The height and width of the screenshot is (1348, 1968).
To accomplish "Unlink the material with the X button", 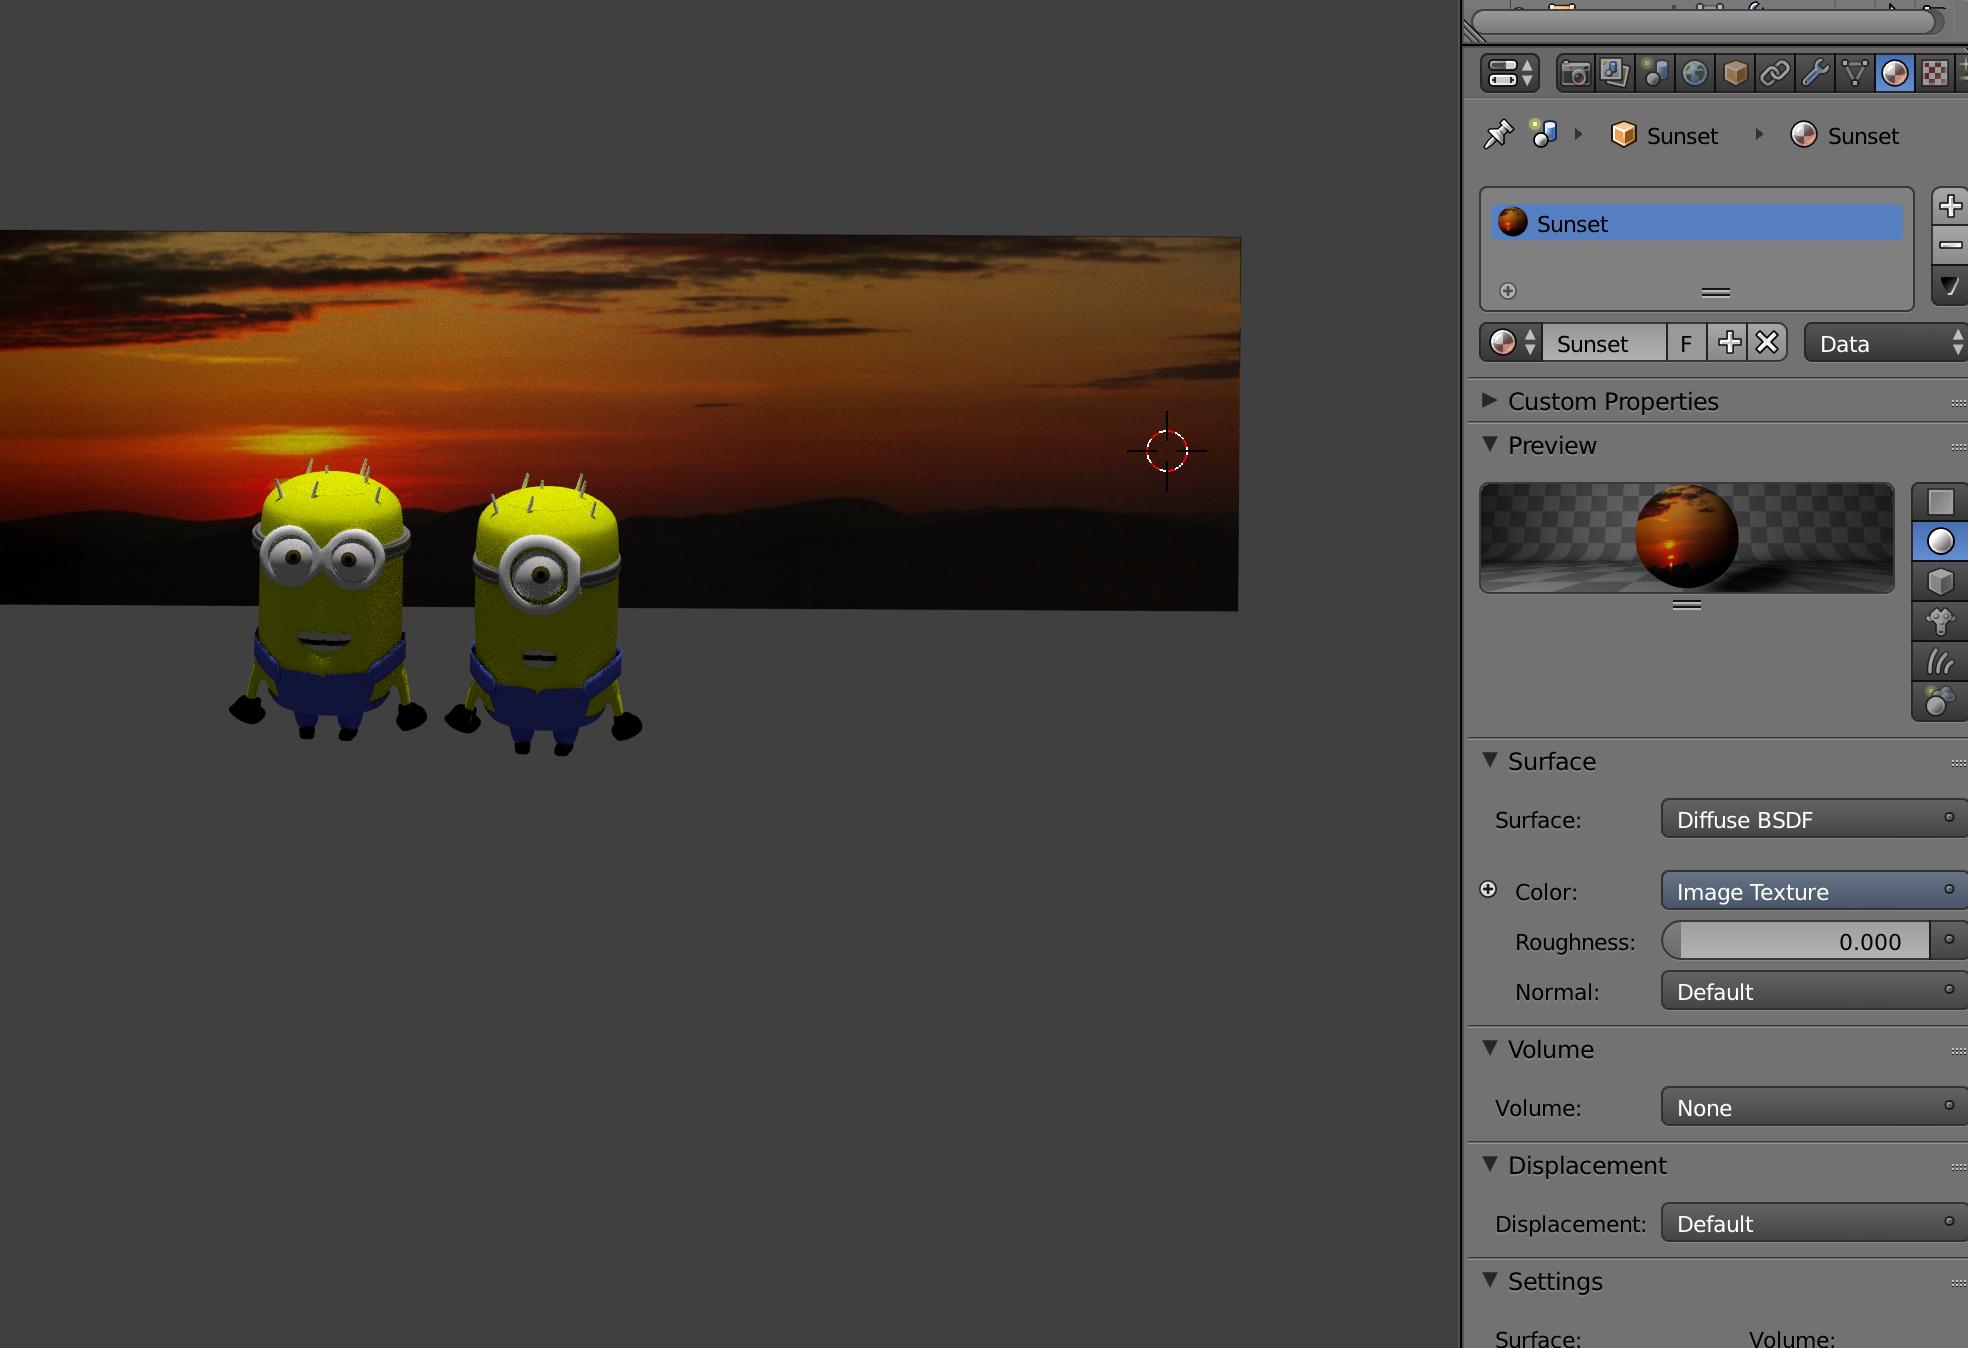I will coord(1767,343).
